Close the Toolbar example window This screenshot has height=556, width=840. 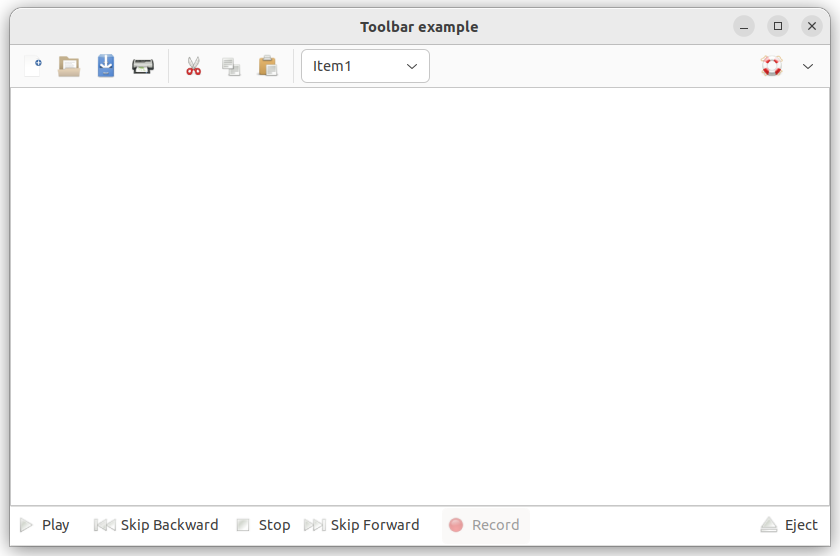pos(812,27)
